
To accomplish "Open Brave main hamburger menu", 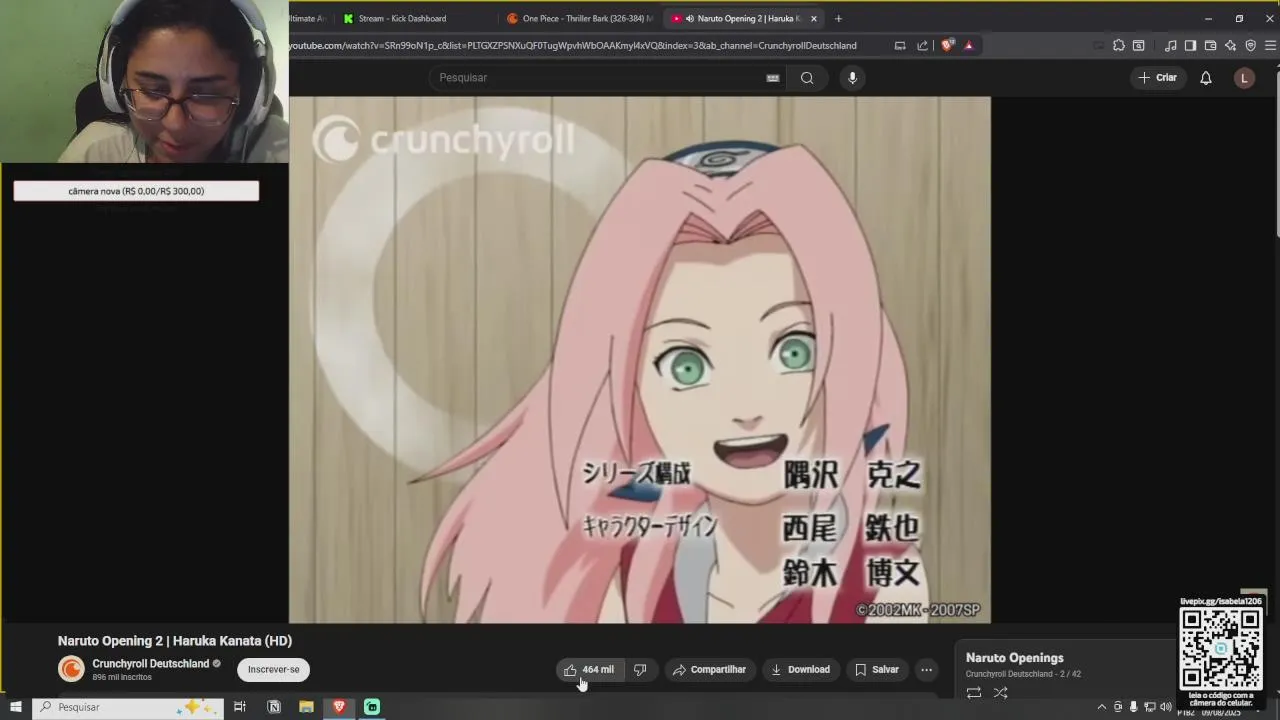I will pyautogui.click(x=1271, y=45).
